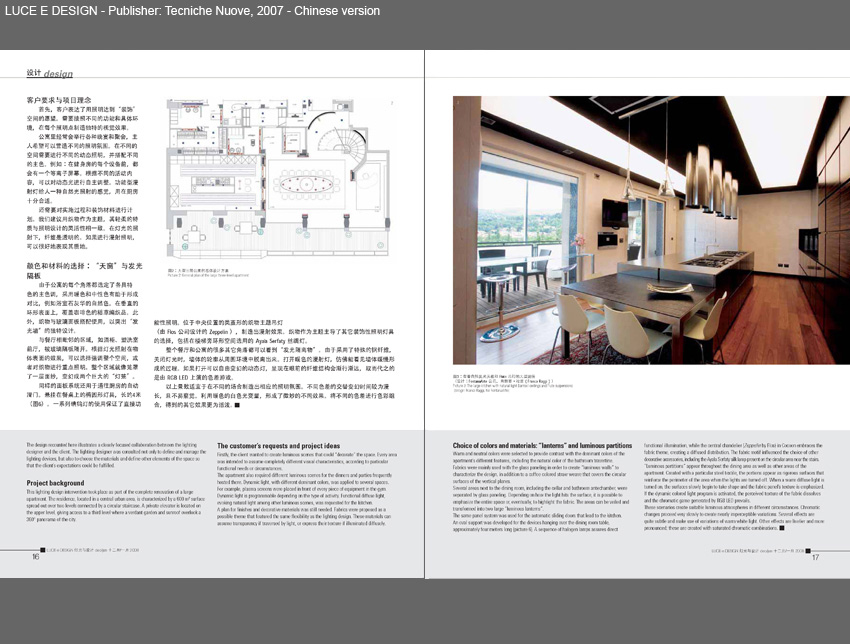Screen dimensions: 850x644
Task: Click the '设计 design' section header
Action: click(49, 73)
